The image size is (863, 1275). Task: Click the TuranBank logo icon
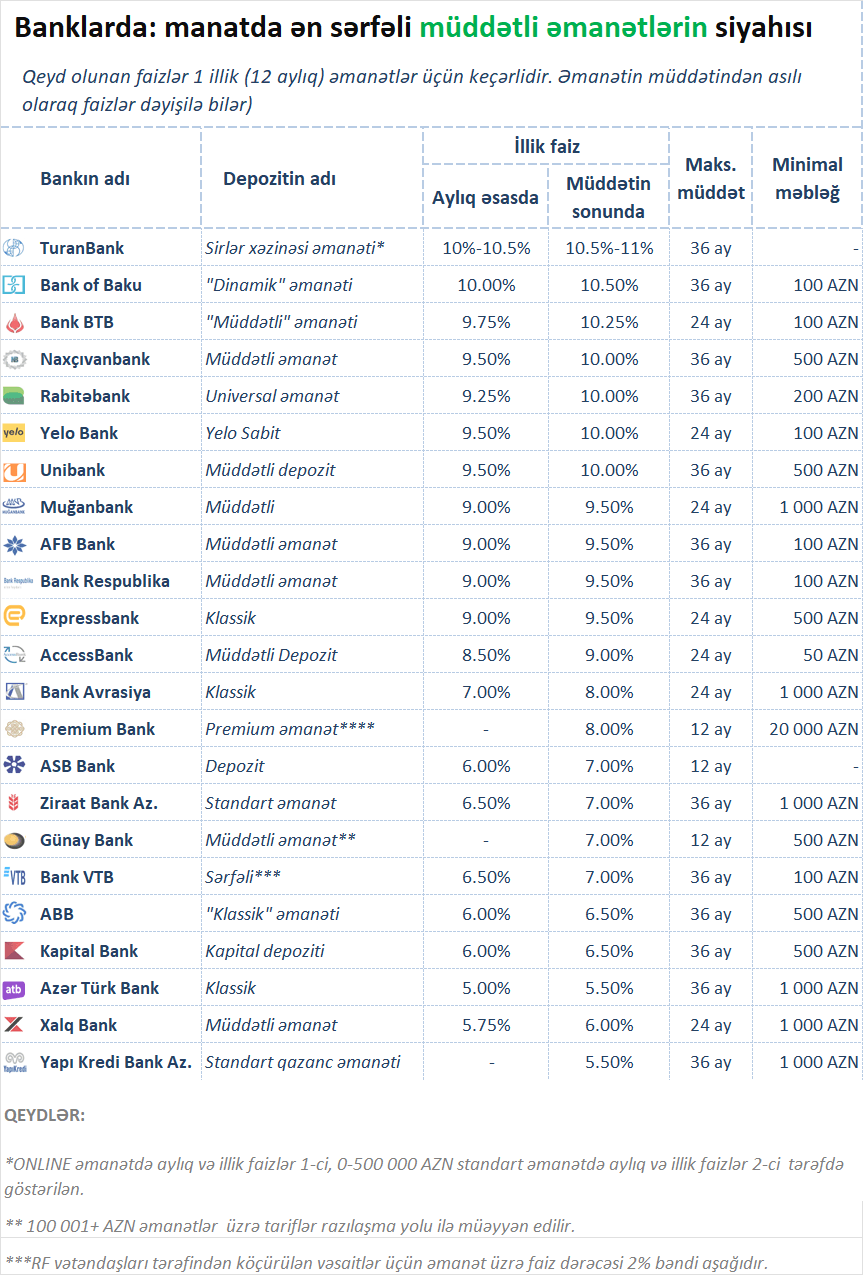tap(14, 248)
